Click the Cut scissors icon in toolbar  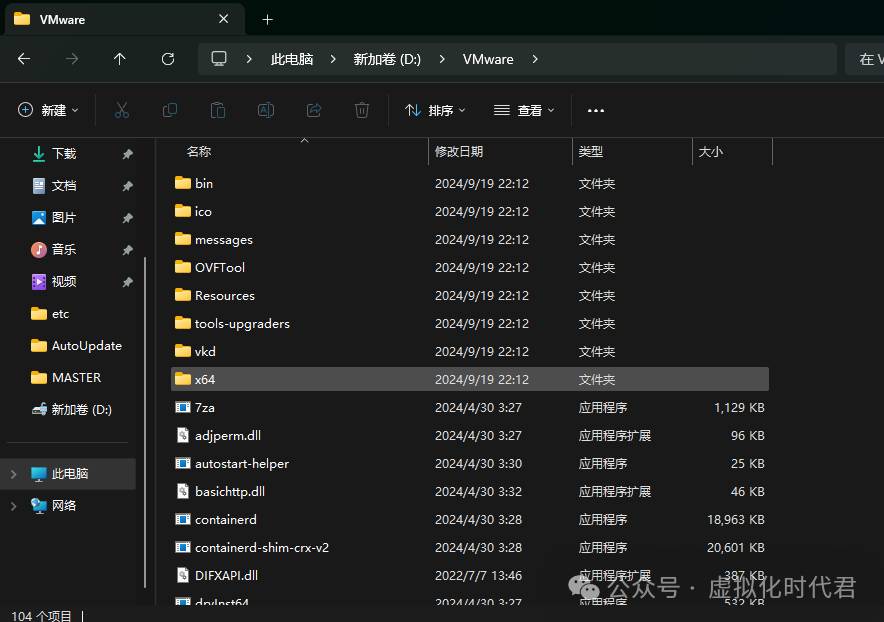(x=122, y=110)
